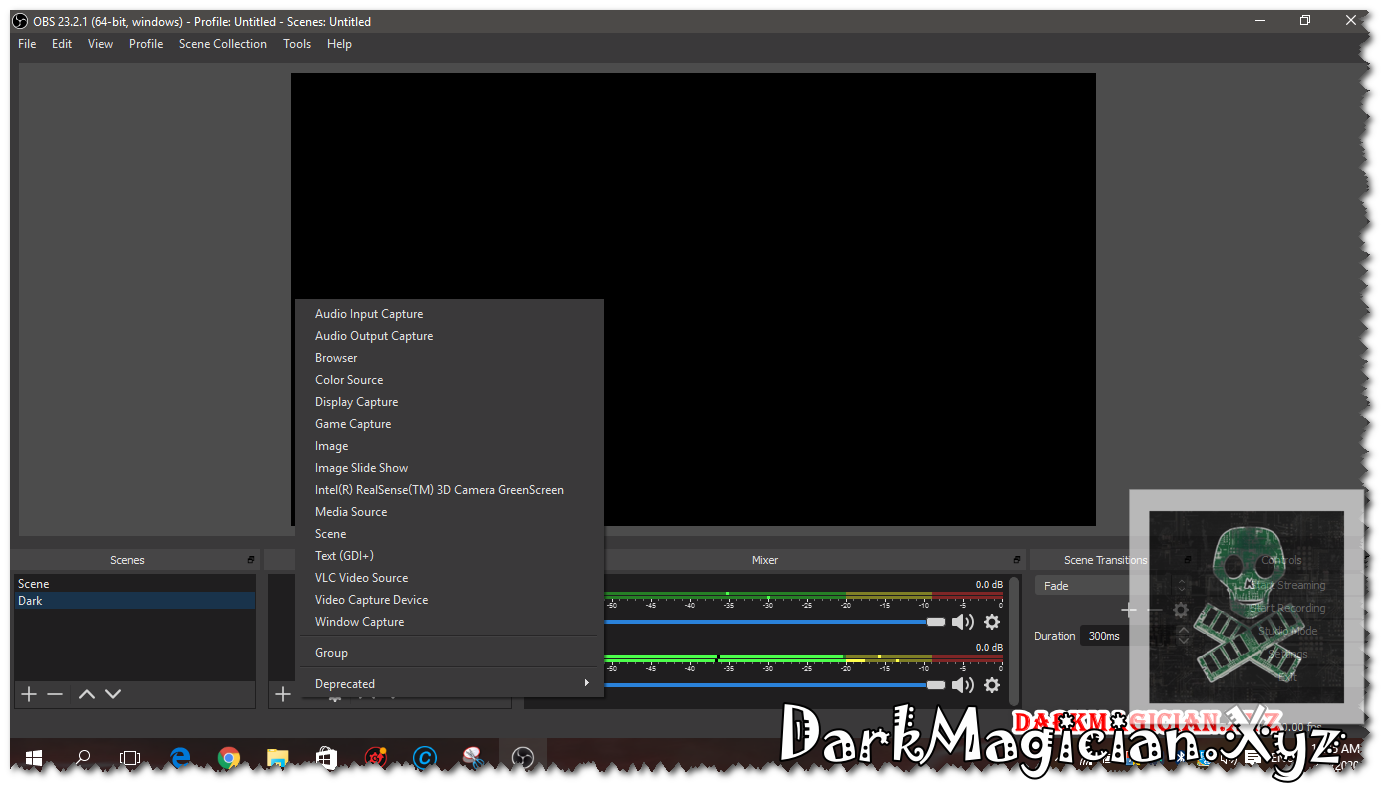The width and height of the screenshot is (1387, 789).
Task: Open transition properties gear in Scene Transitions
Action: point(1180,609)
